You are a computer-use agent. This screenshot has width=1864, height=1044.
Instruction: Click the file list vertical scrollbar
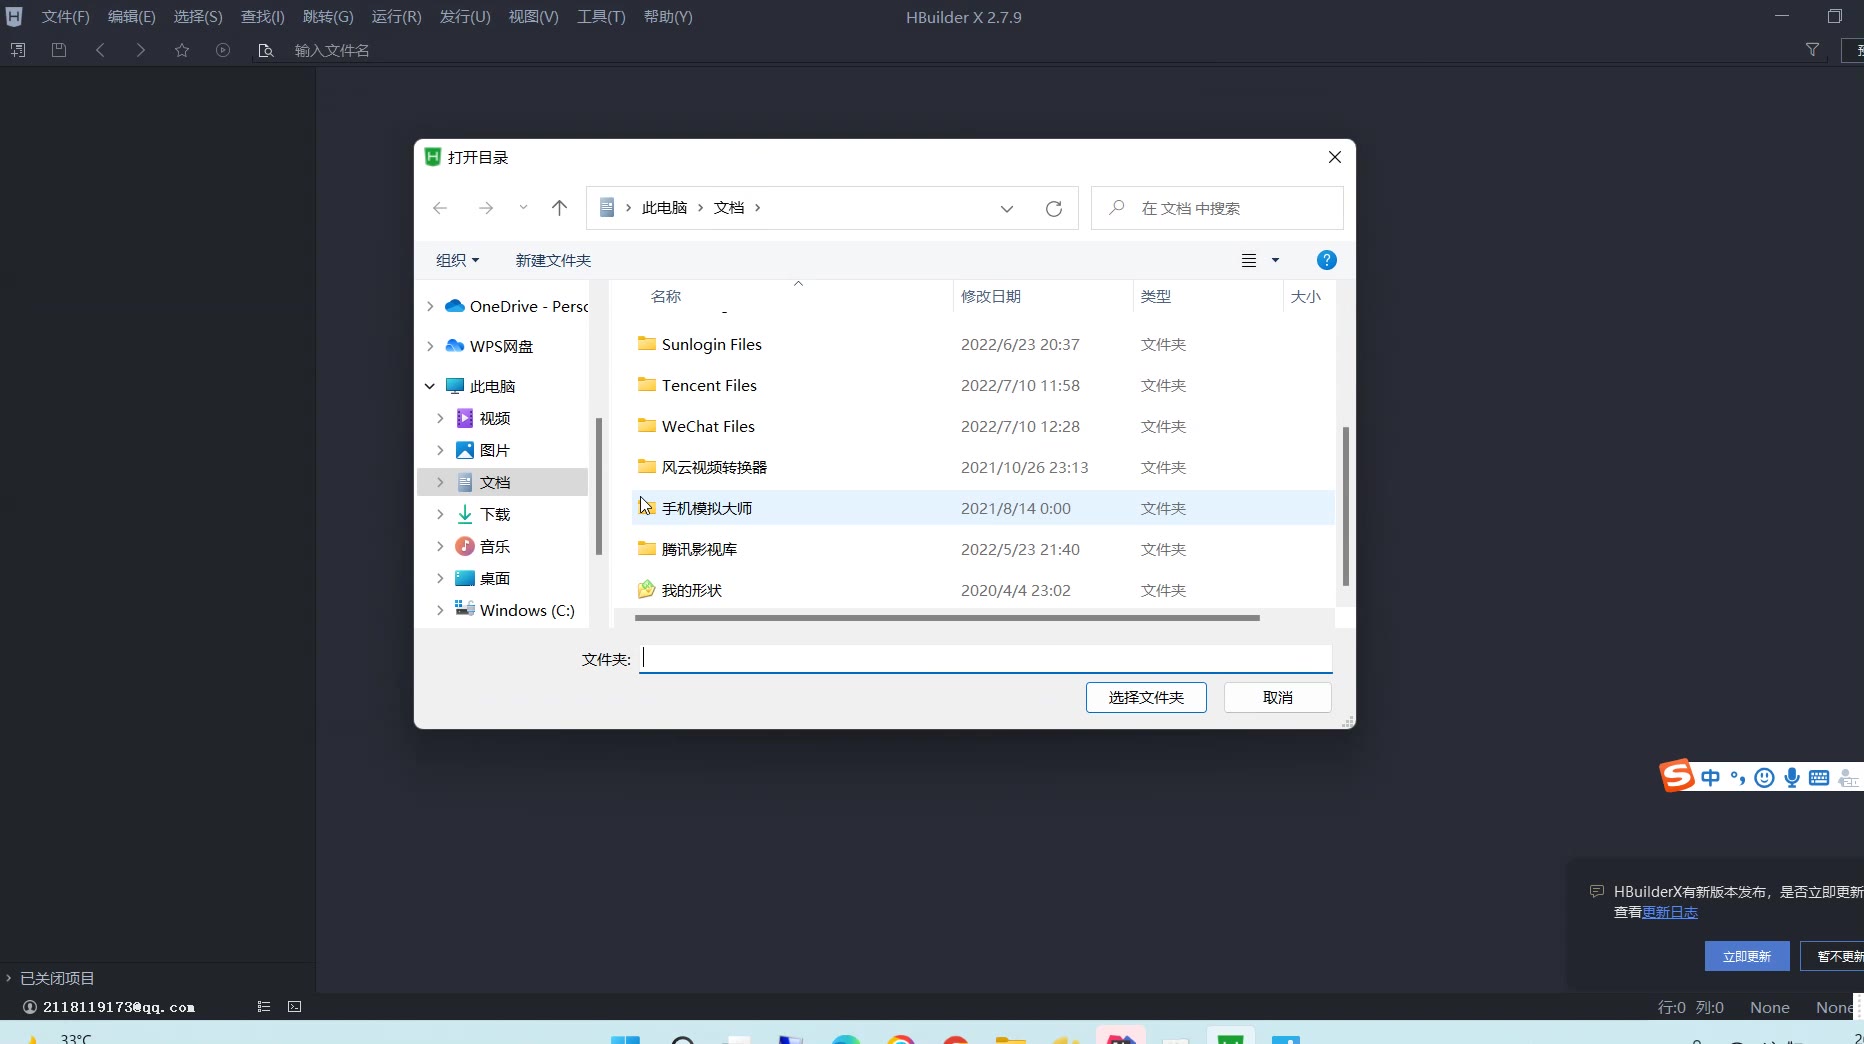pyautogui.click(x=1346, y=506)
